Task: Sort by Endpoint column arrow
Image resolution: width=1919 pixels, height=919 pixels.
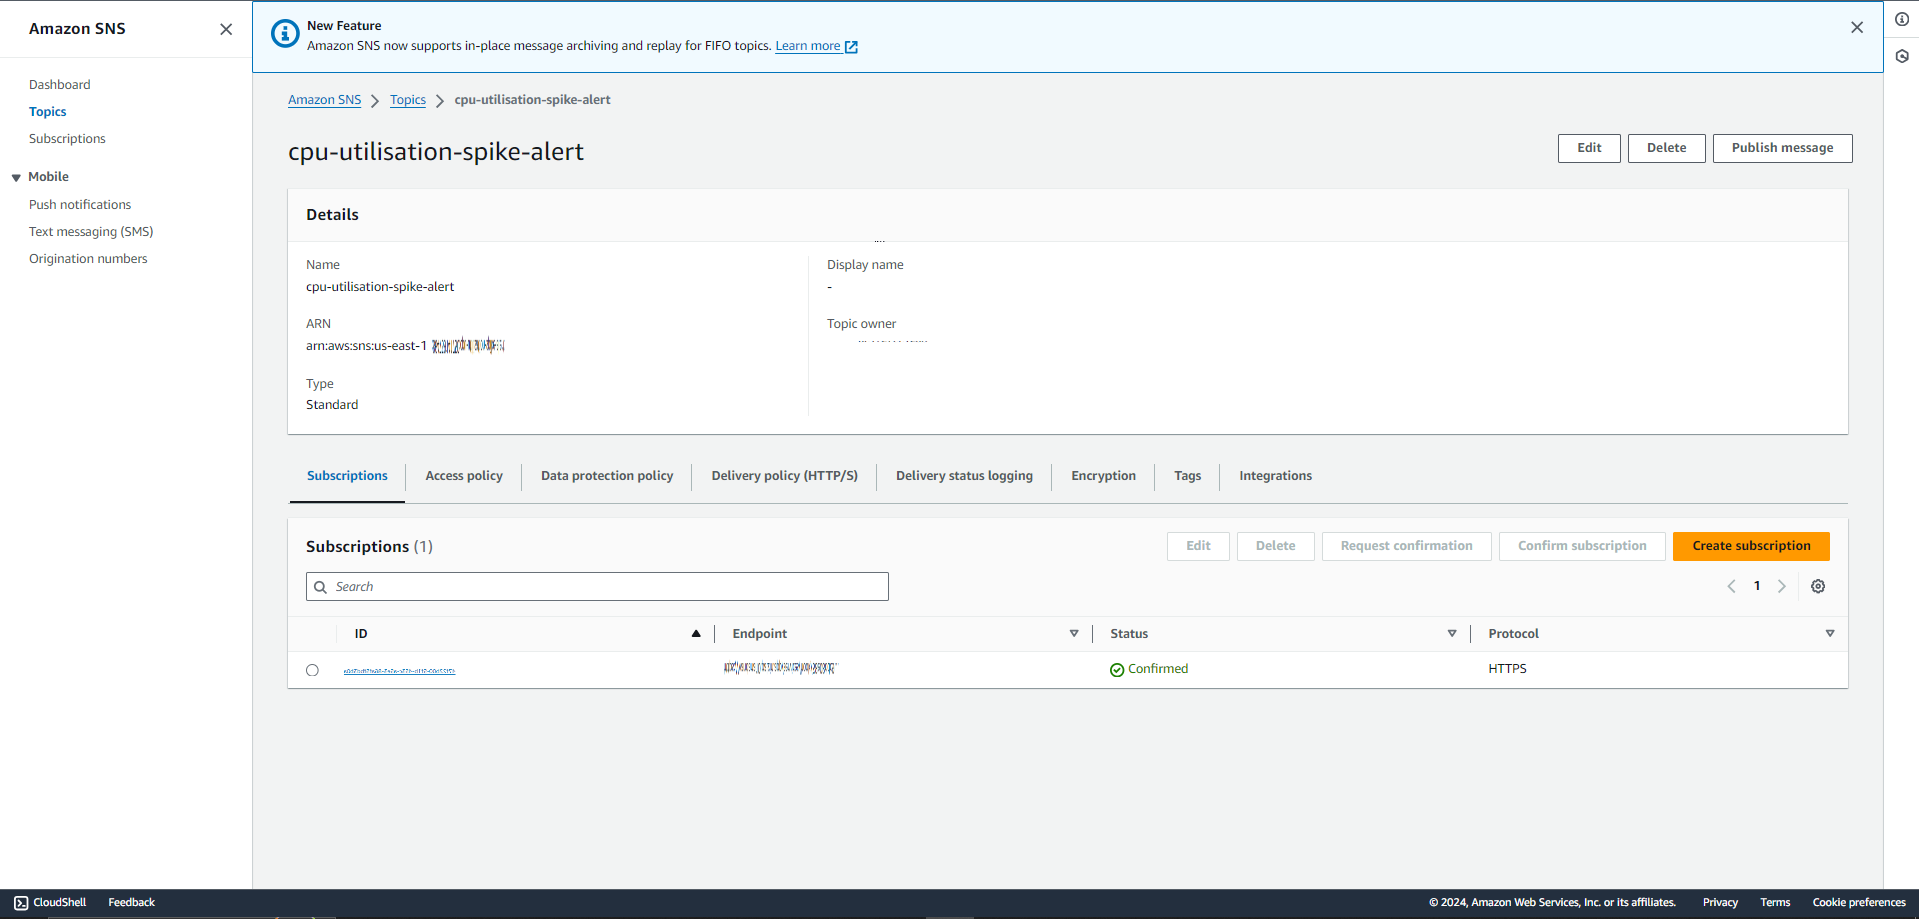Action: 1074,634
